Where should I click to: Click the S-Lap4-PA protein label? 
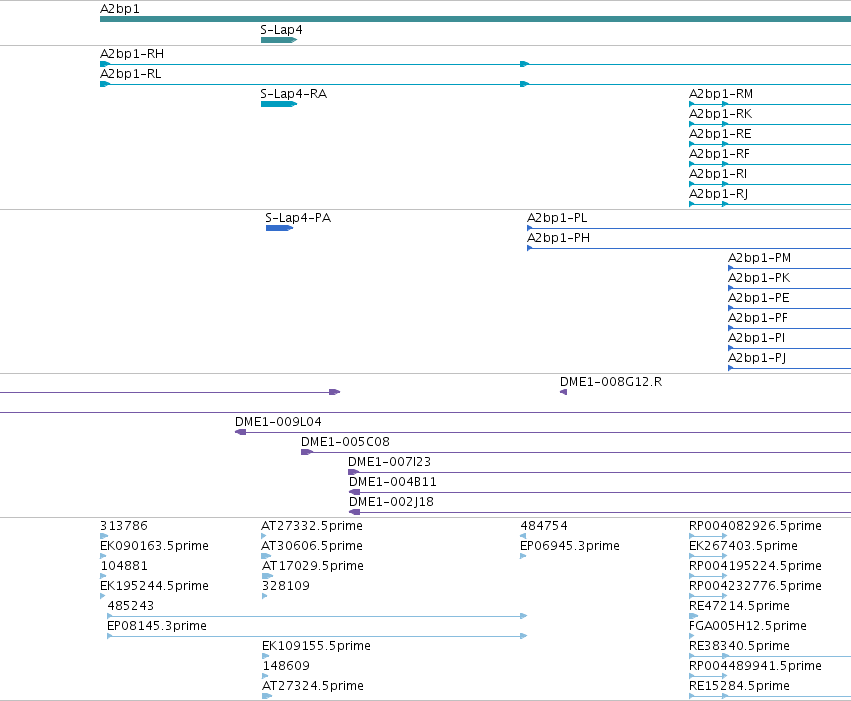(x=298, y=218)
